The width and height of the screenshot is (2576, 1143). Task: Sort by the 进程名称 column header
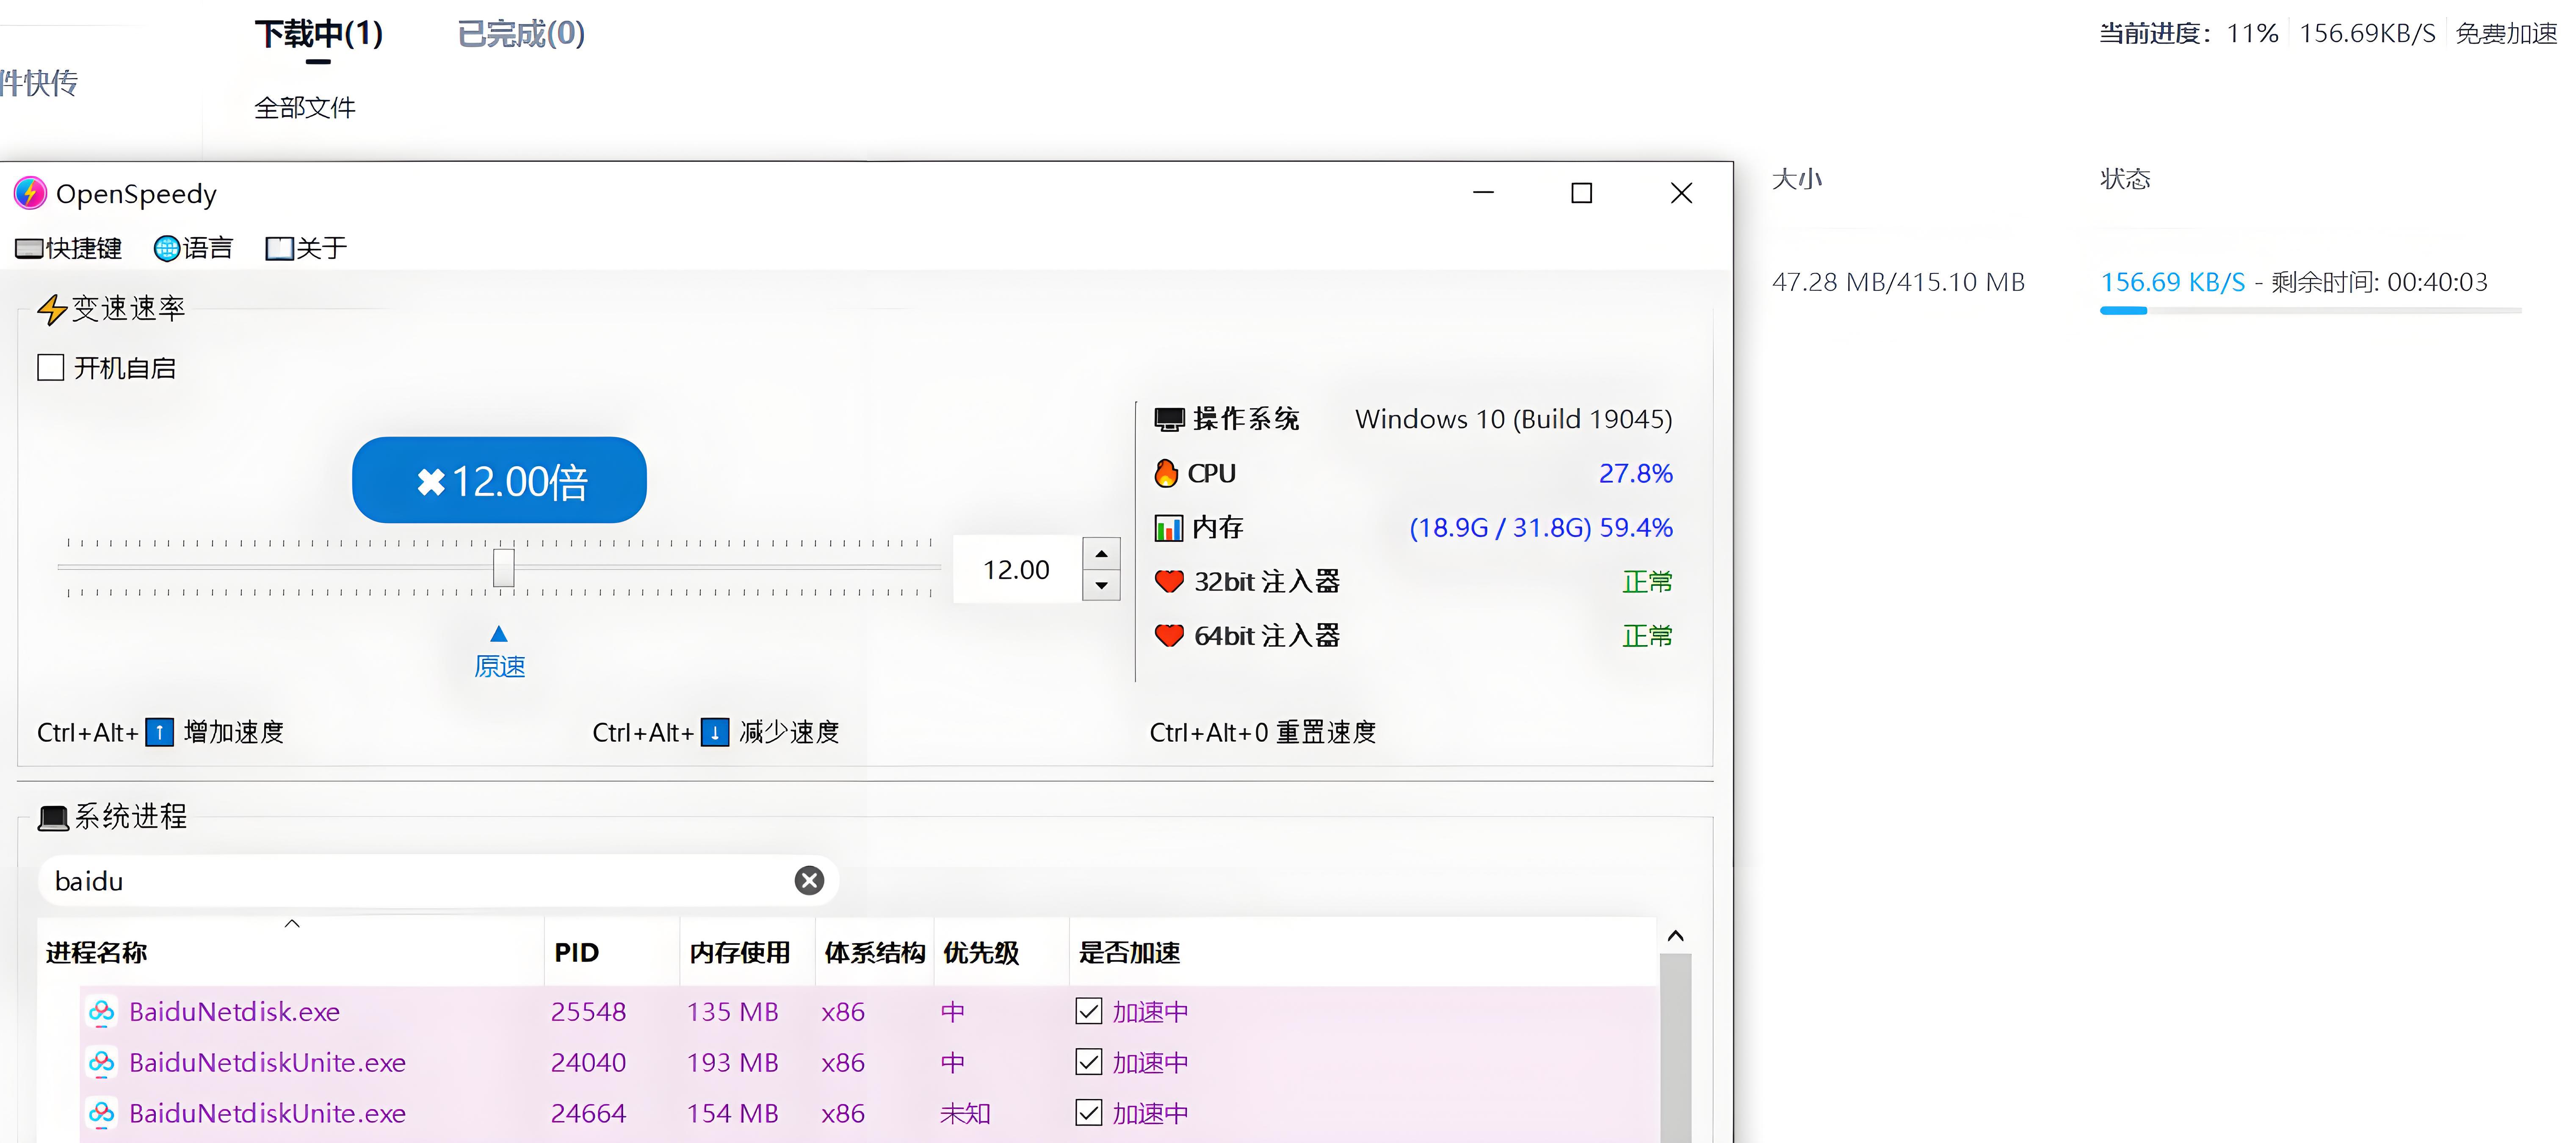tap(291, 952)
